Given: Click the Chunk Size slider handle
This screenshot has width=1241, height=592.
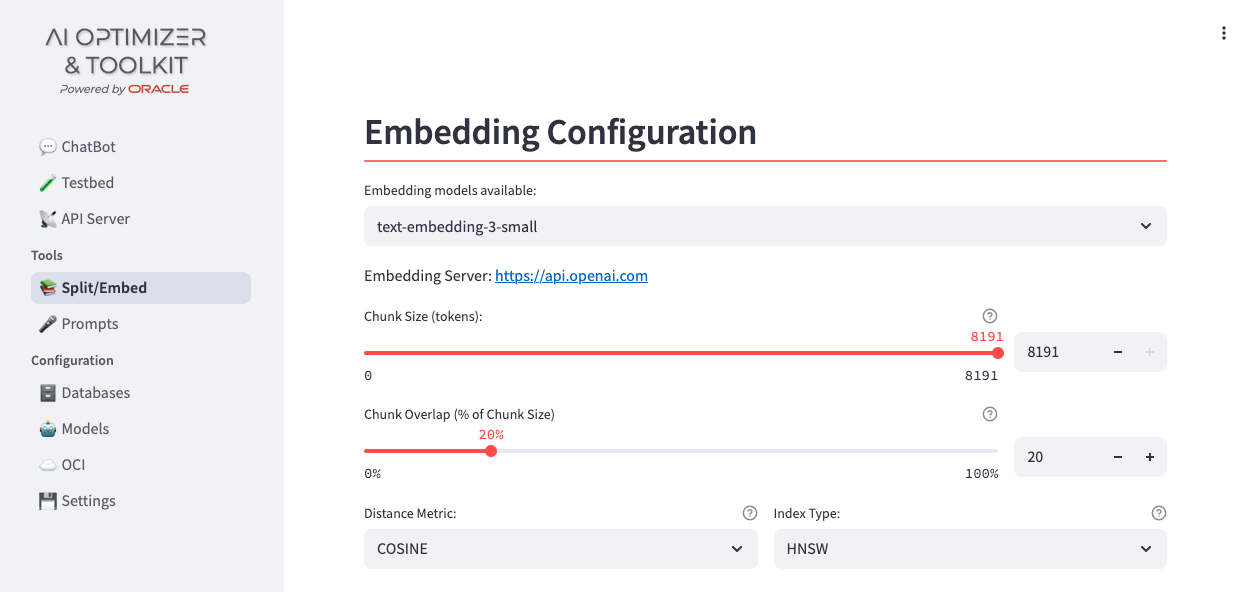Looking at the screenshot, I should pyautogui.click(x=998, y=353).
